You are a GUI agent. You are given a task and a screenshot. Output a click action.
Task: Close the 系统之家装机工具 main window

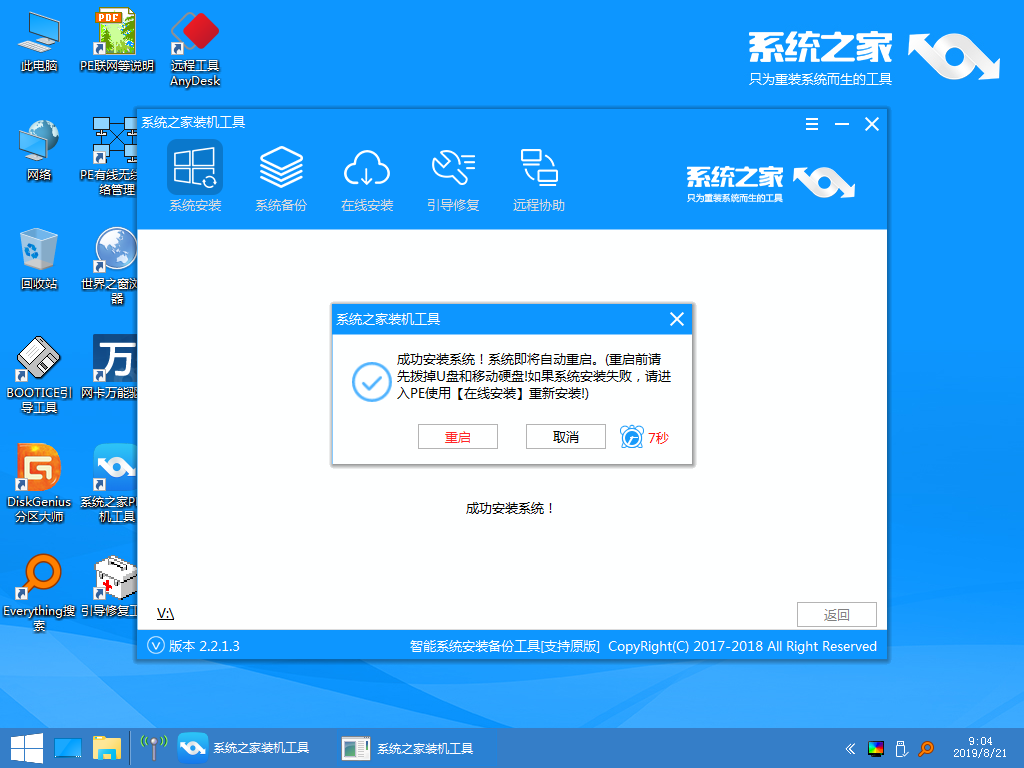tap(872, 124)
